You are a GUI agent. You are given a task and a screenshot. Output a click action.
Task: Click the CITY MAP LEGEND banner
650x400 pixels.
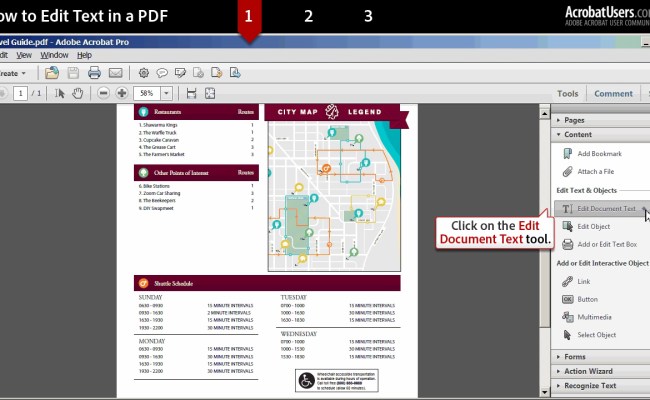pos(332,112)
